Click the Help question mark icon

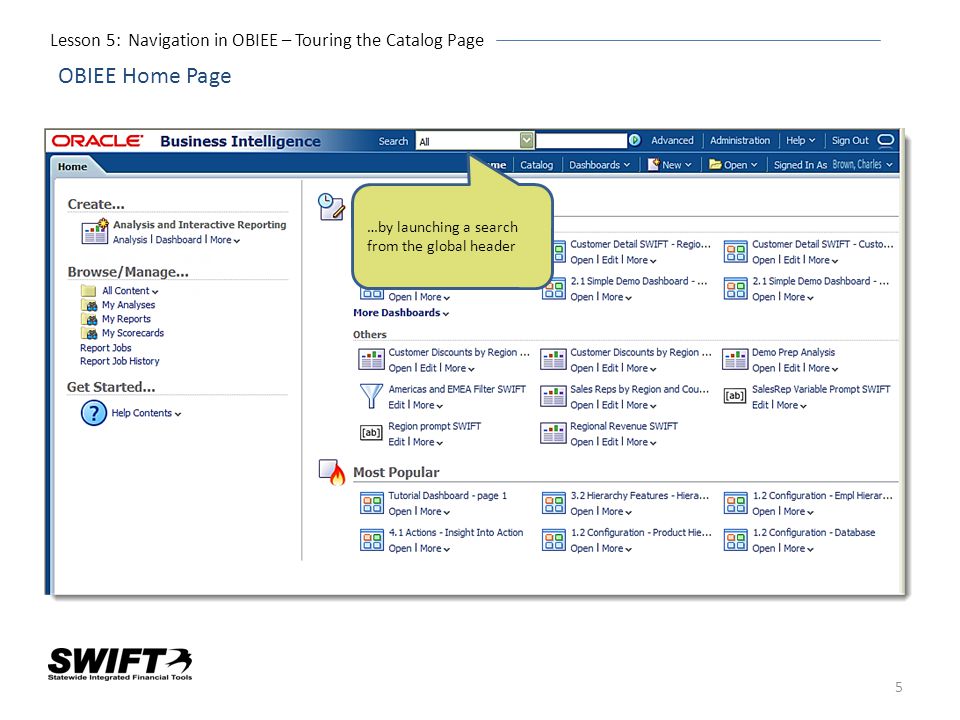(94, 413)
